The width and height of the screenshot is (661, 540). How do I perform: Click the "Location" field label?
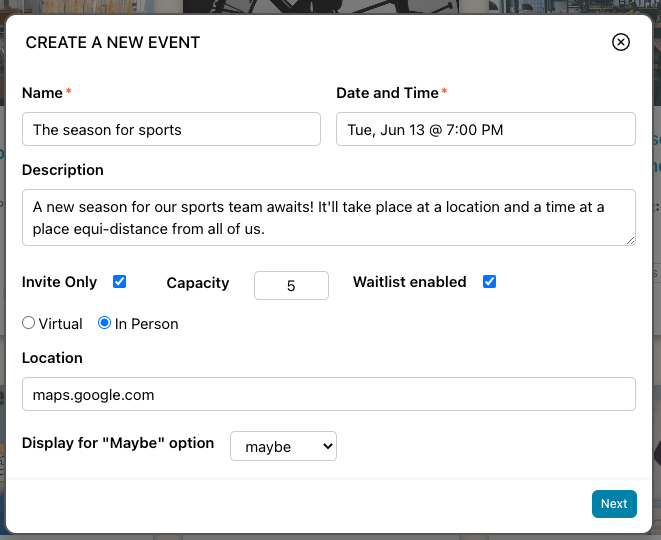pos(52,358)
